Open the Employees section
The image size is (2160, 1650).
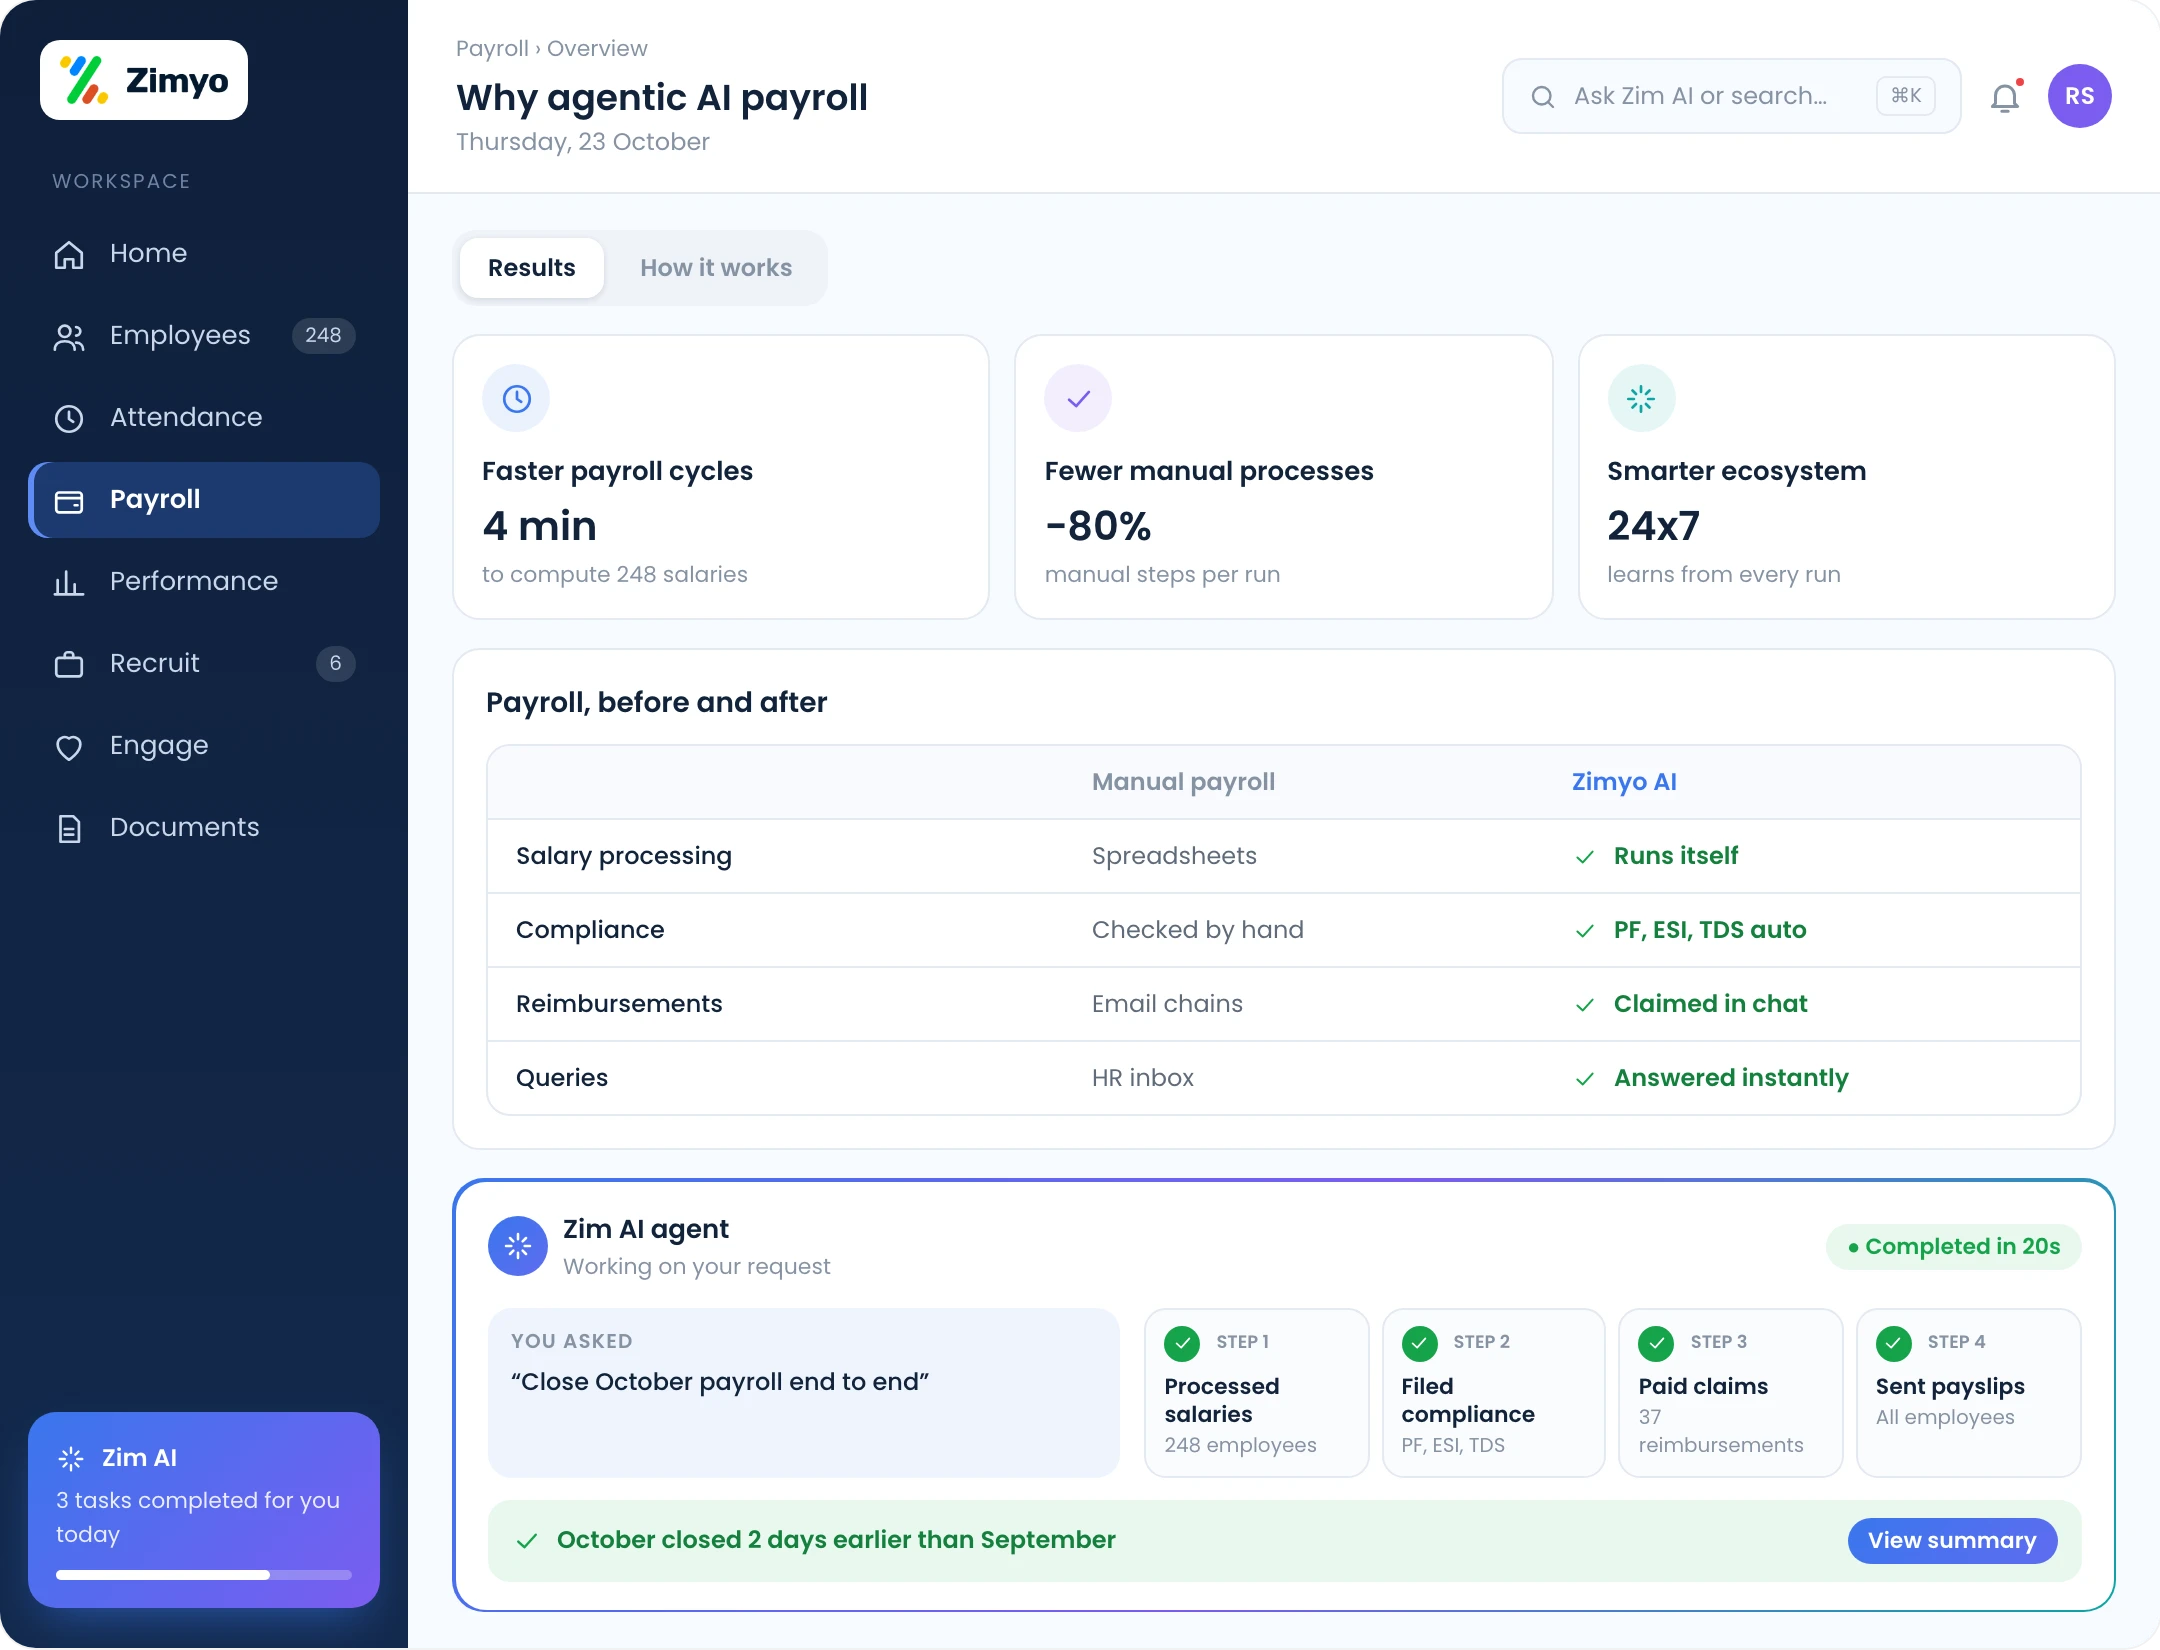pos(204,335)
